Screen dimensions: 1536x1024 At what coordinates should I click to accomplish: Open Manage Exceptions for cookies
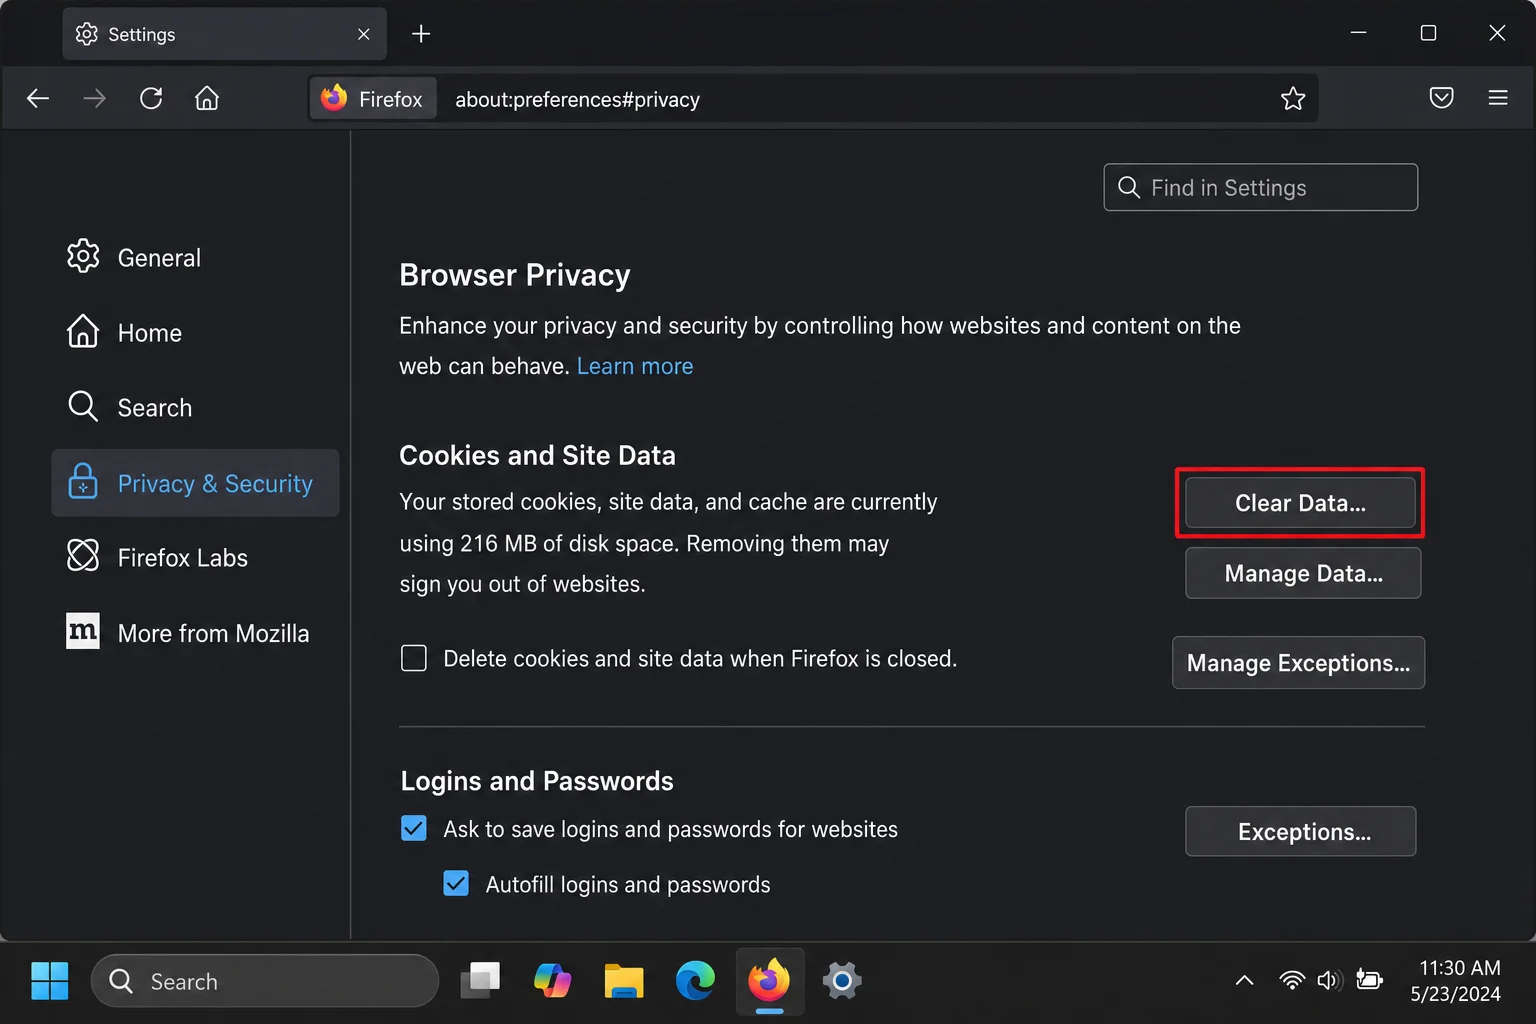(1298, 663)
